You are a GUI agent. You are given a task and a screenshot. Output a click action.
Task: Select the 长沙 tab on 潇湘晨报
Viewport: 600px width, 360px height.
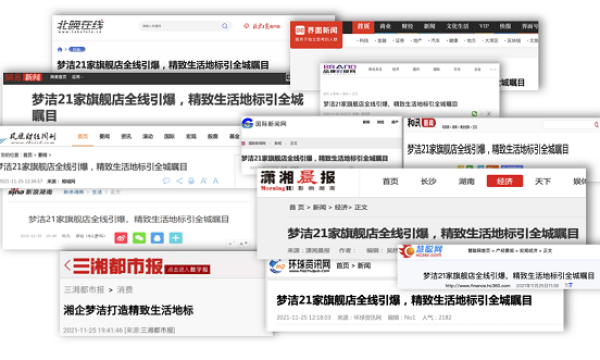[428, 181]
